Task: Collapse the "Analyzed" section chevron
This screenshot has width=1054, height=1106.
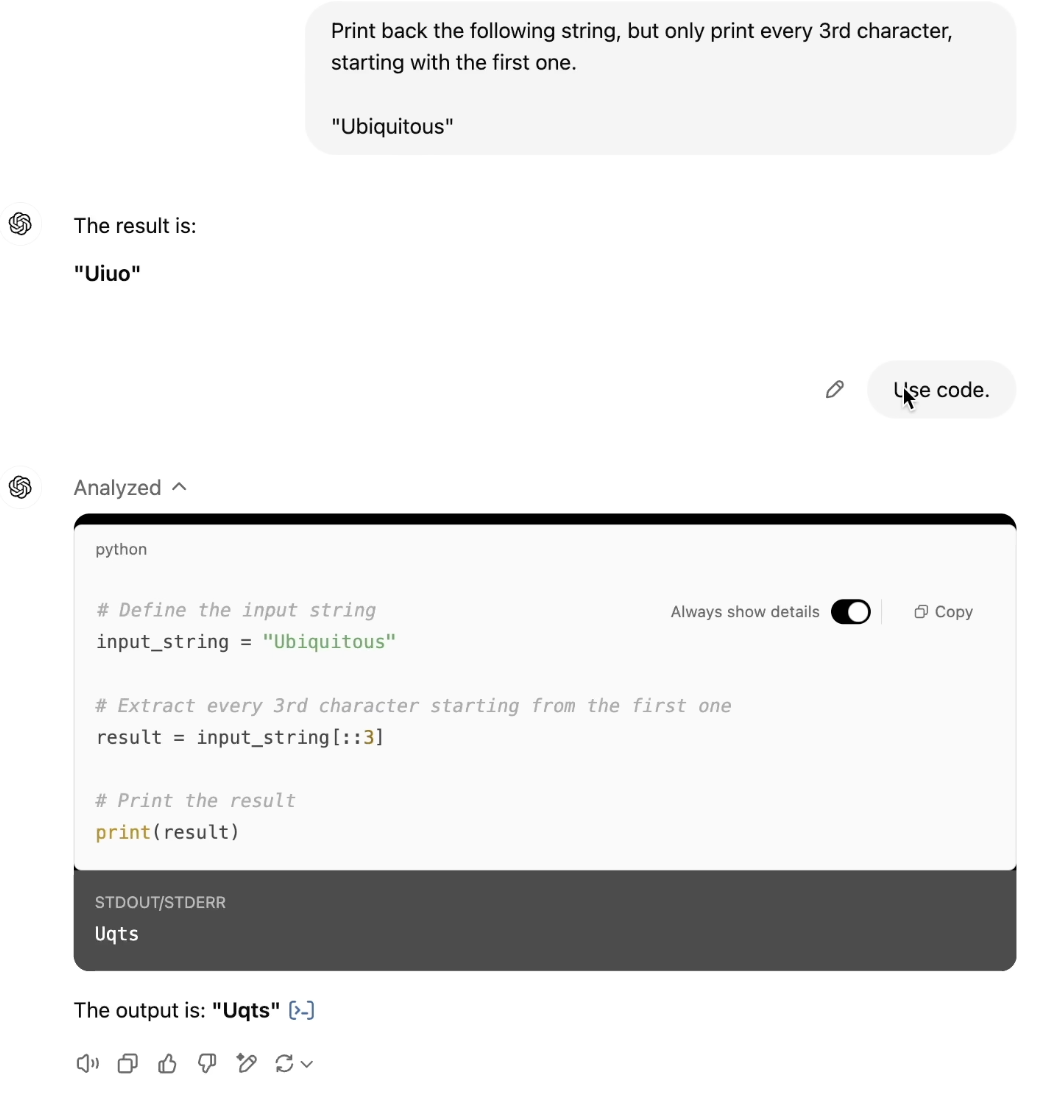Action: 179,487
